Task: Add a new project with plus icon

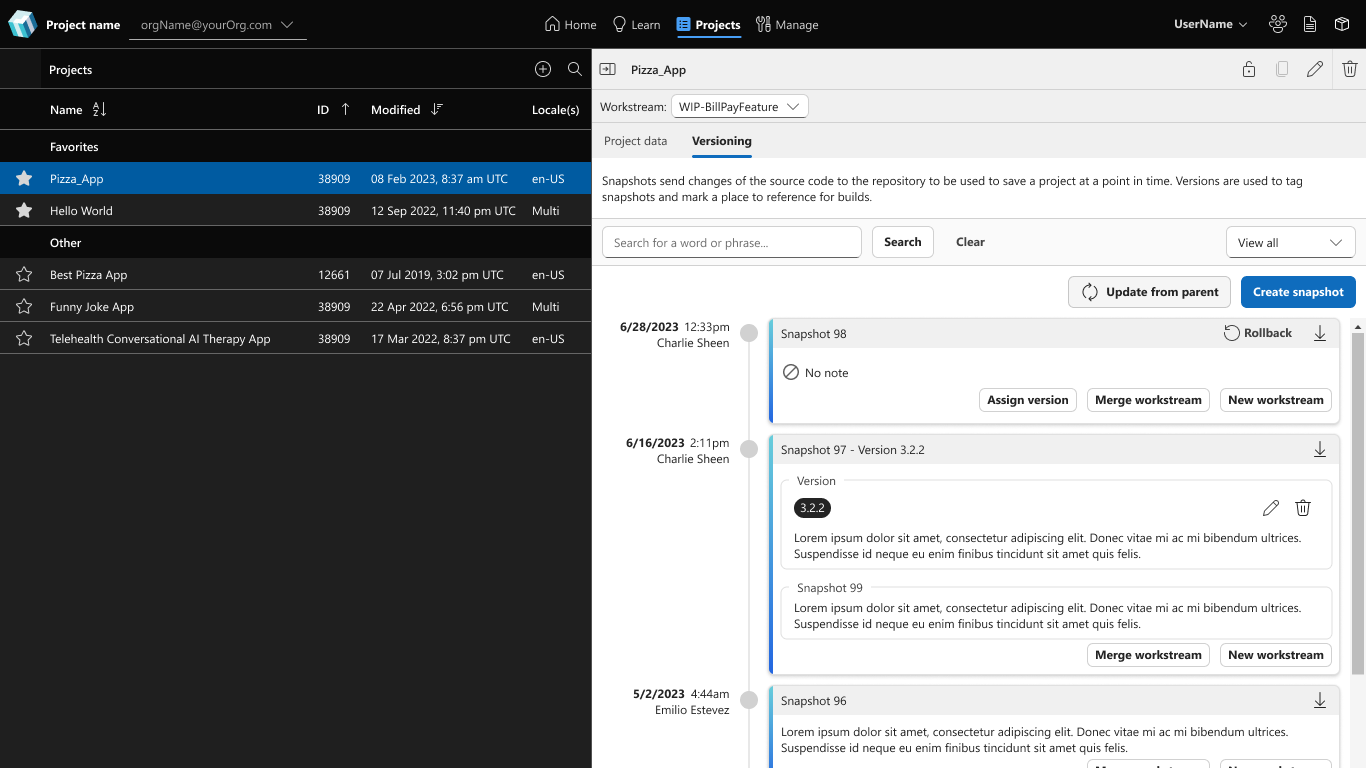Action: (x=543, y=69)
